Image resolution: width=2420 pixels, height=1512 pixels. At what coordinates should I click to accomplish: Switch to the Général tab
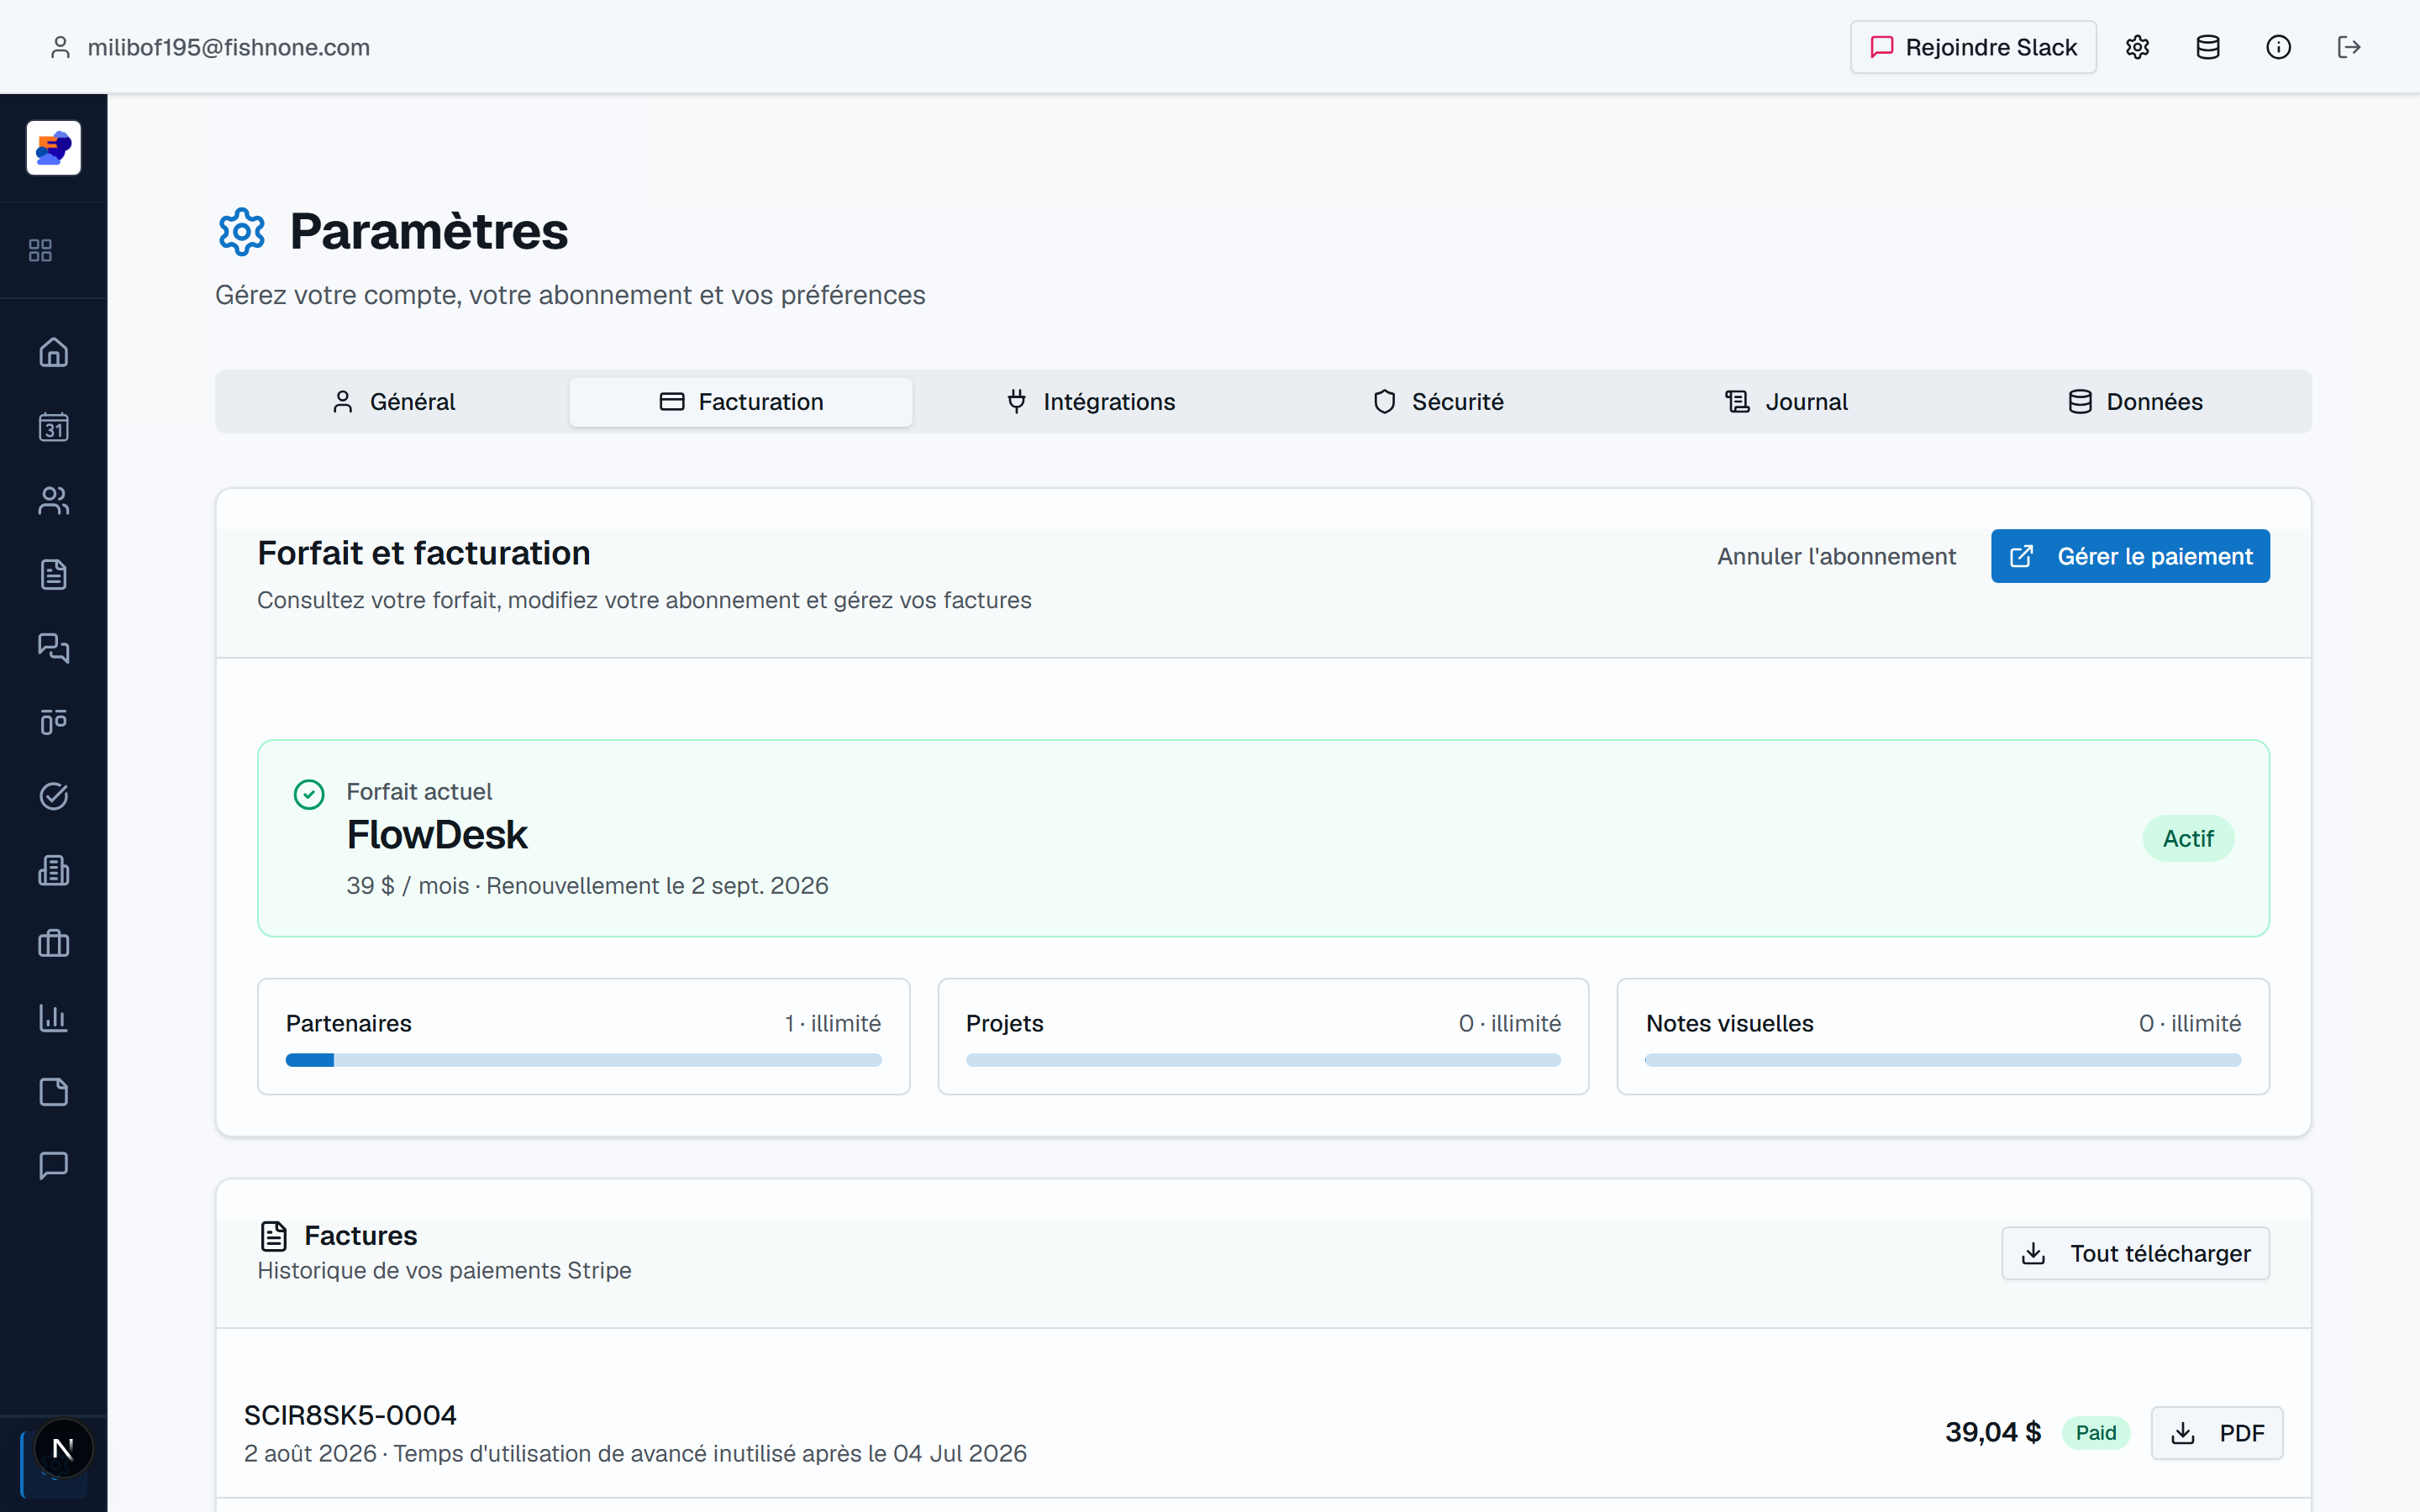pos(392,402)
